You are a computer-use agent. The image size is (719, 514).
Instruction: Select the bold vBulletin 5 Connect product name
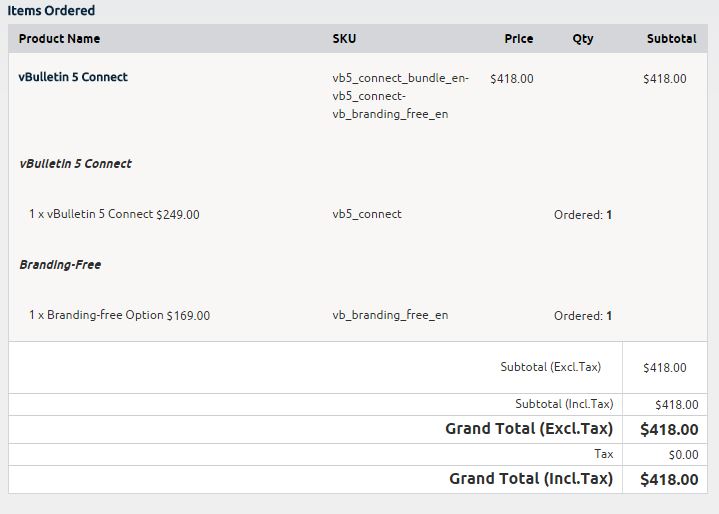coord(73,77)
